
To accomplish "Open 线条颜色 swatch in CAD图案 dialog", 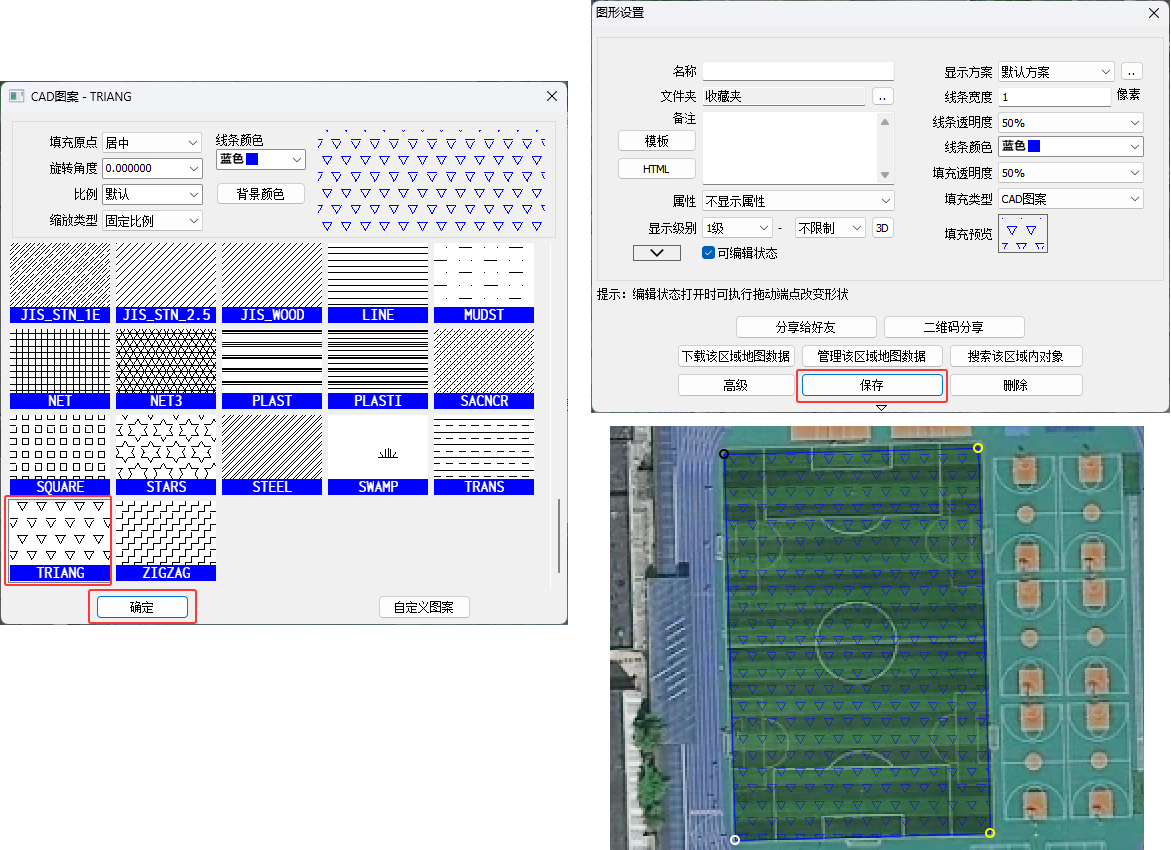I will (x=261, y=159).
